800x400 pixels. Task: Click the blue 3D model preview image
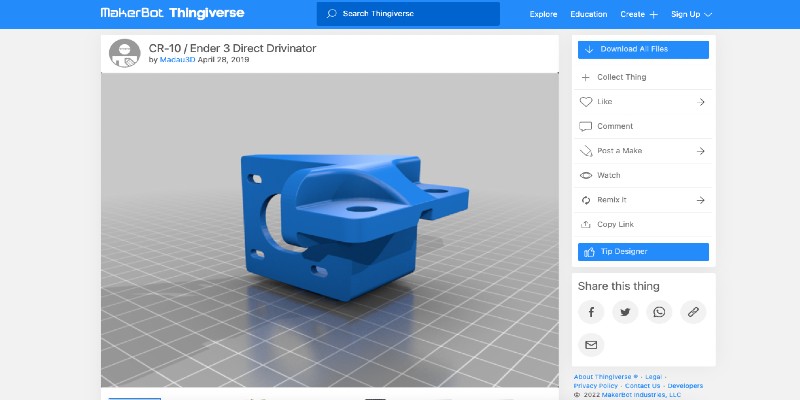point(330,230)
